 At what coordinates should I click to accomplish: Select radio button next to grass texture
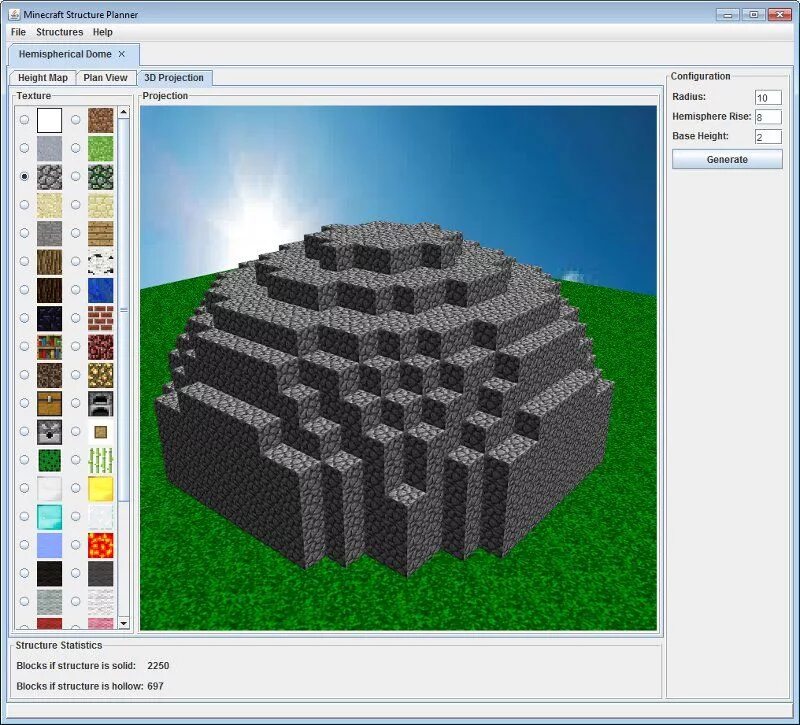tap(76, 148)
